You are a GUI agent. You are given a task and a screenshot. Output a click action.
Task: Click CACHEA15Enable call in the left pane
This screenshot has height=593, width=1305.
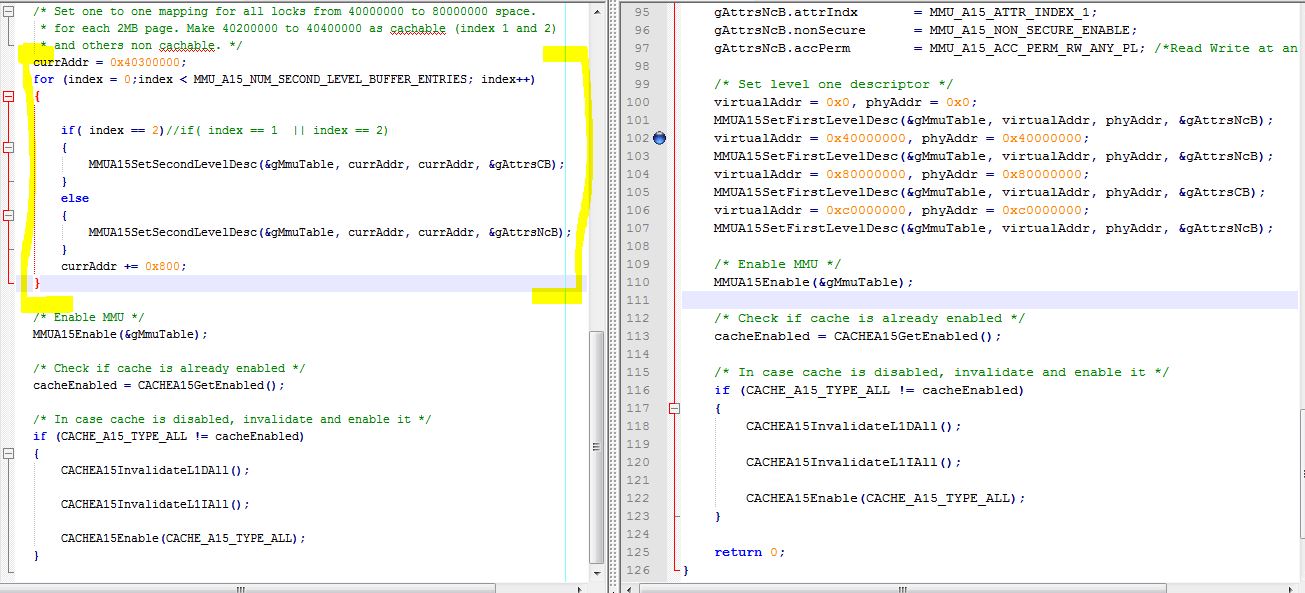183,538
